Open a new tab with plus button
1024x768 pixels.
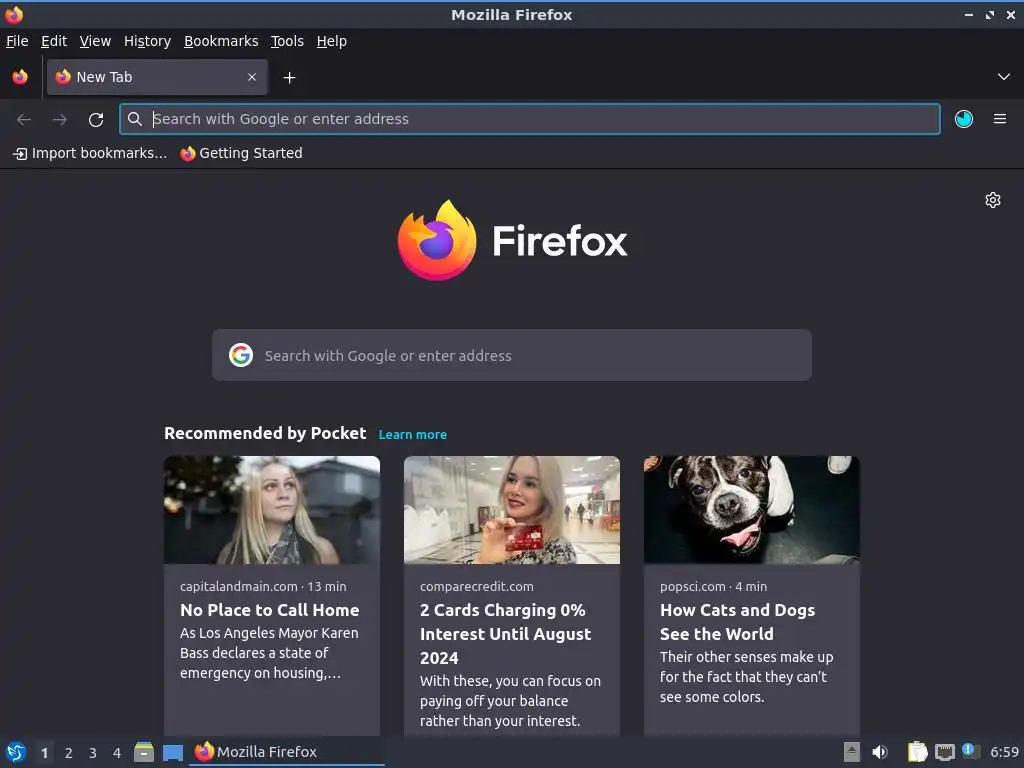pos(289,78)
